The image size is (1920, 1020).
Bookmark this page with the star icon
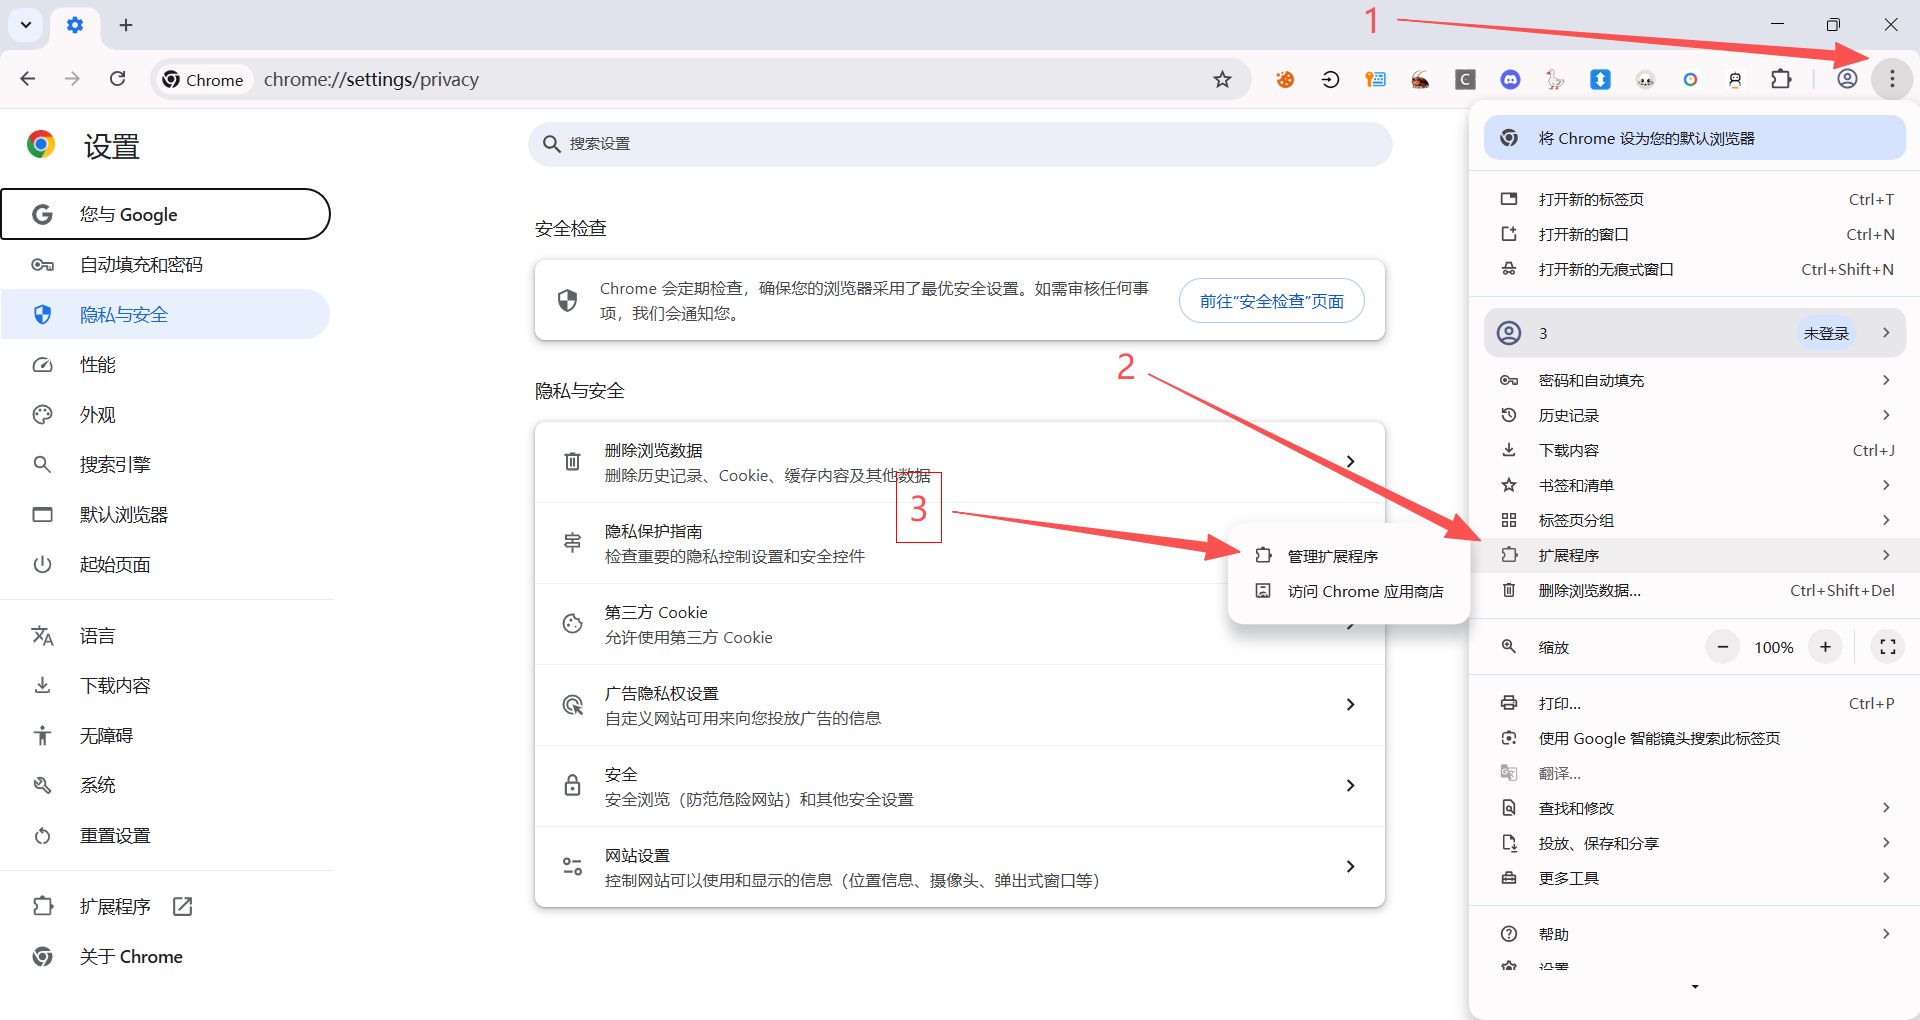tap(1222, 79)
